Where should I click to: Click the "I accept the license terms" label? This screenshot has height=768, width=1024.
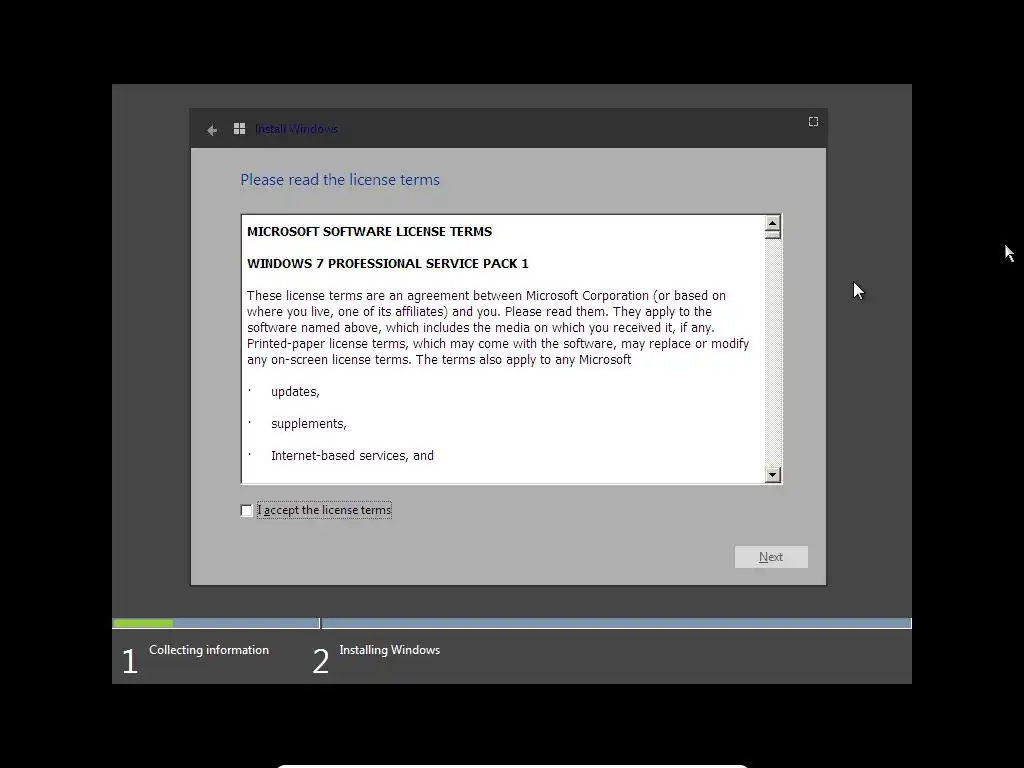pos(325,510)
